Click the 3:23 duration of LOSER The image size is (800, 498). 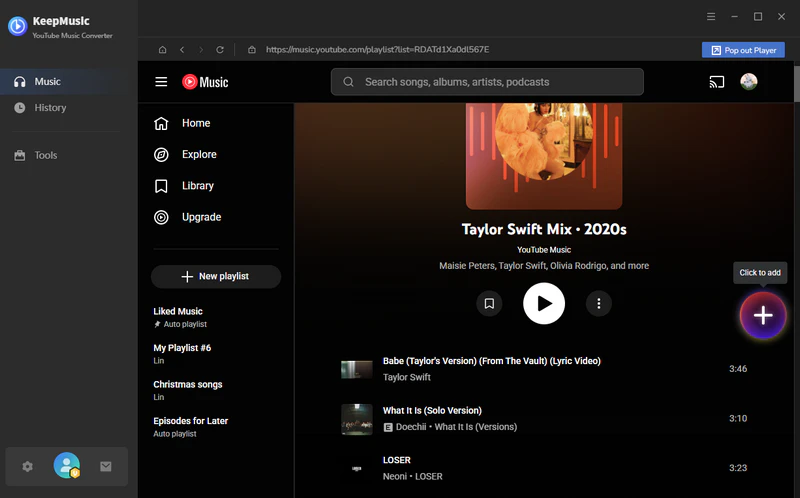pos(738,467)
